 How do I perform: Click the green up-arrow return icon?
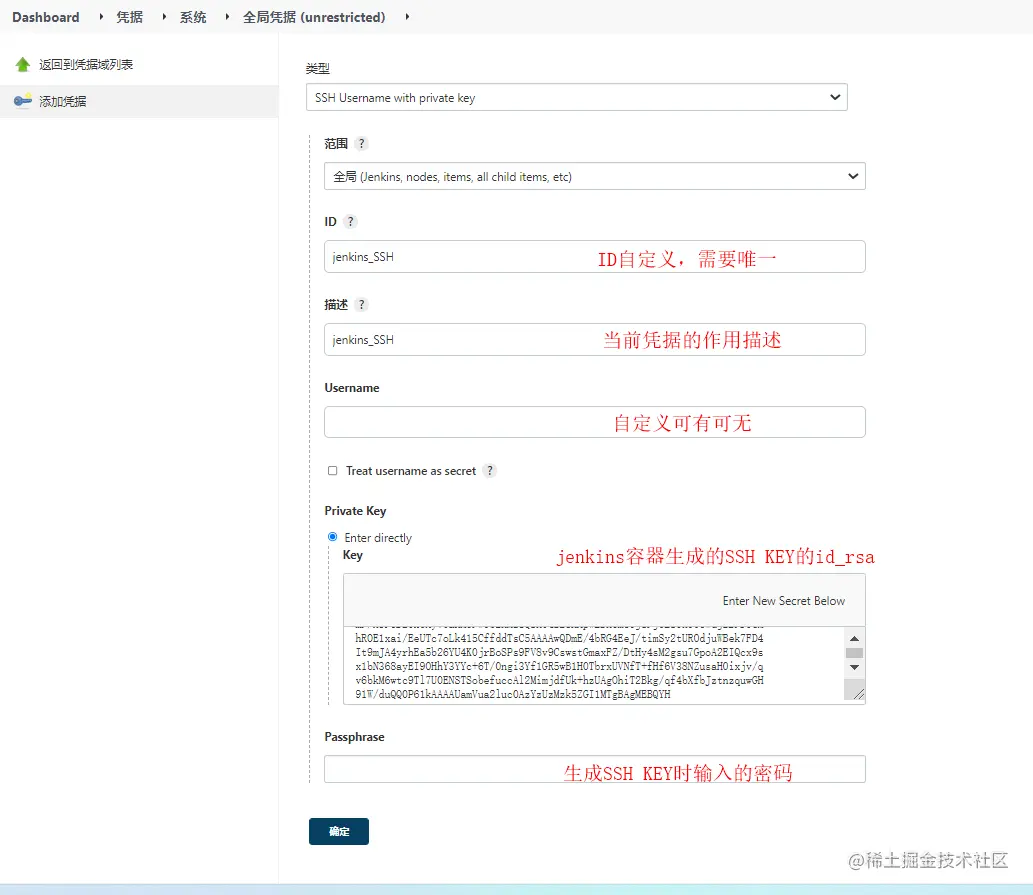(x=22, y=65)
